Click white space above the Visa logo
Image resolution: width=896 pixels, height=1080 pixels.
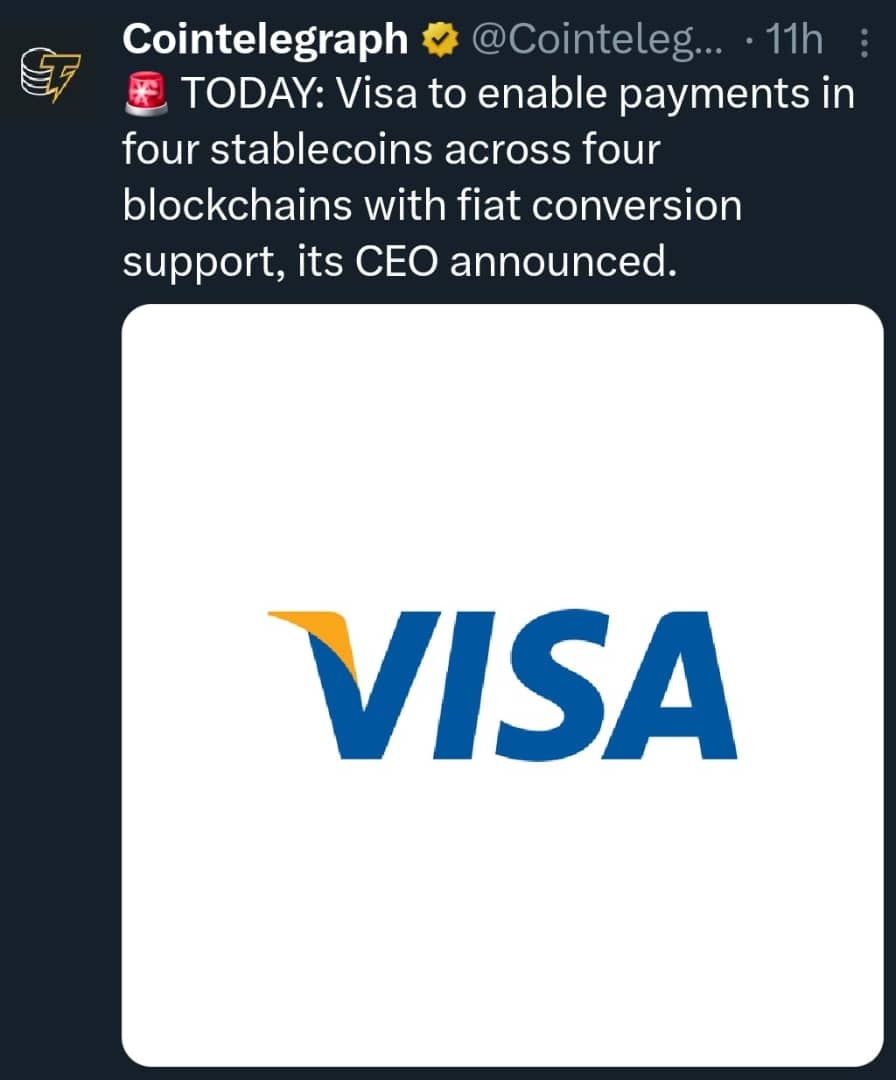point(502,450)
